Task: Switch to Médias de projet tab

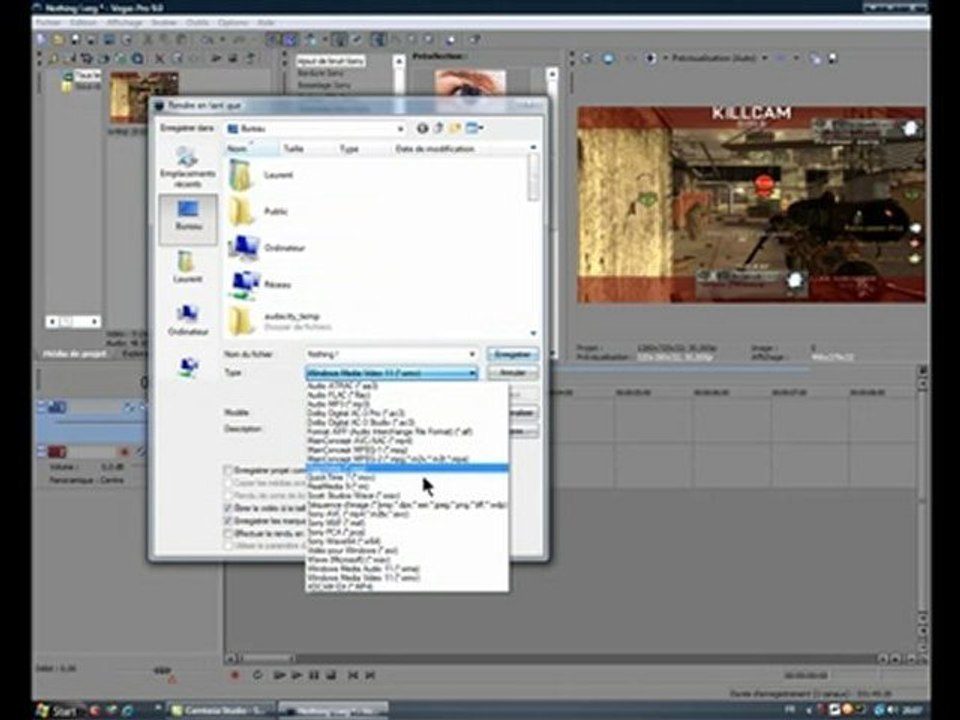Action: [x=75, y=353]
